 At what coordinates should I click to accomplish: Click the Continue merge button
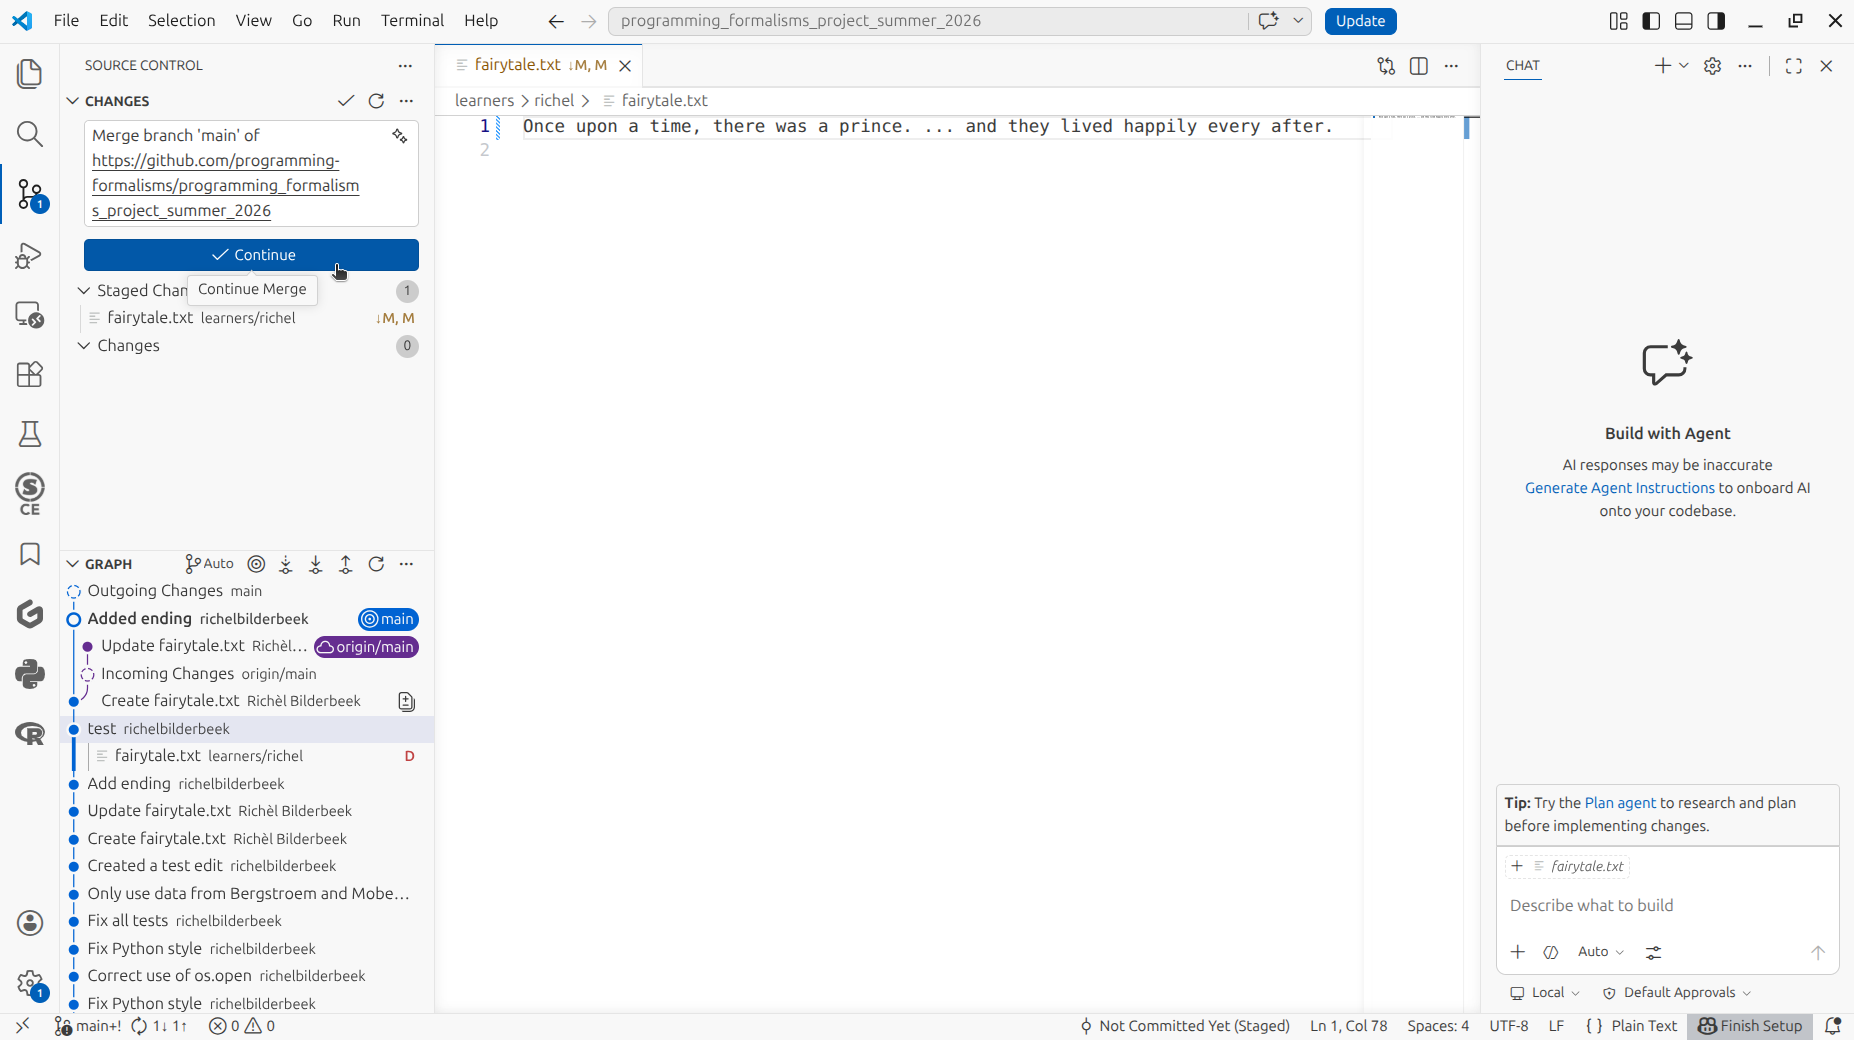[251, 255]
